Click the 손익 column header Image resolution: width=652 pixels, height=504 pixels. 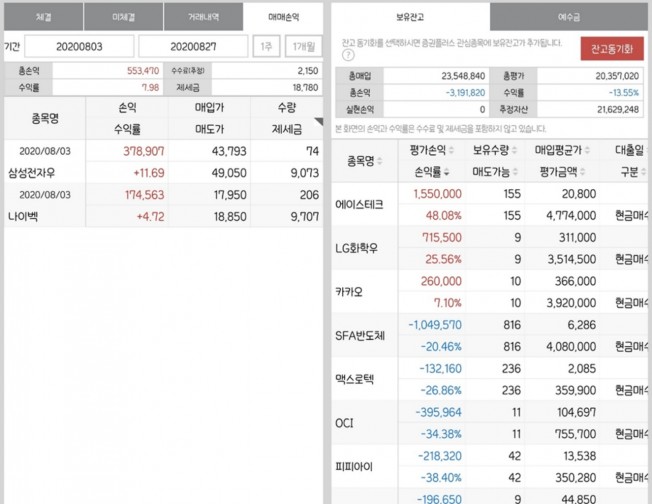point(127,108)
